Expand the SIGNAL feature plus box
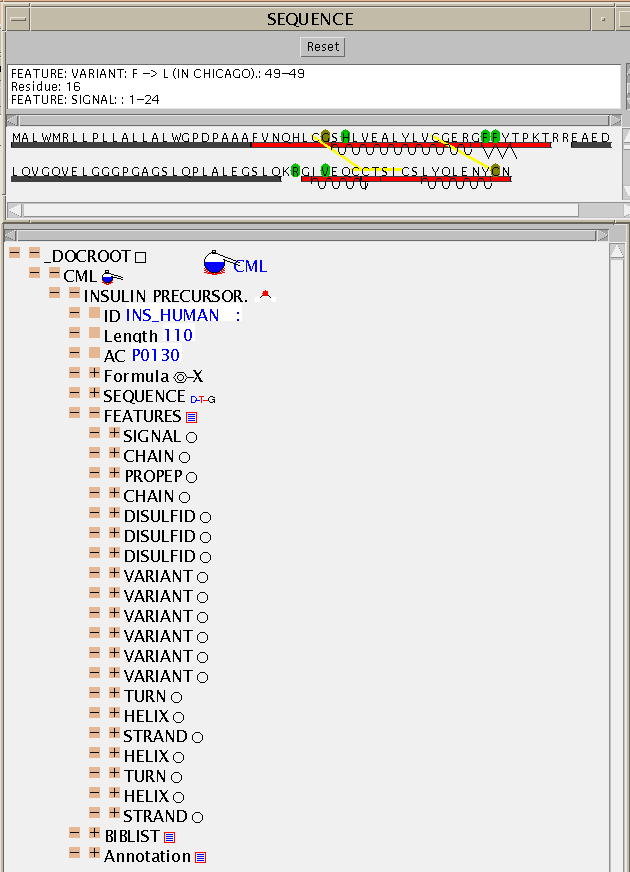Viewport: 630px width, 872px height. [114, 435]
